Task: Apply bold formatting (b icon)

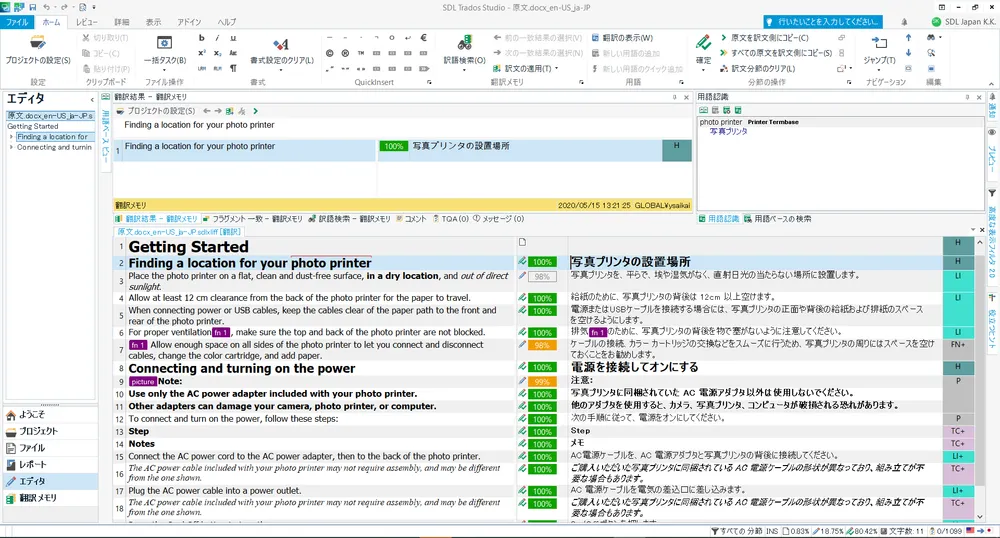Action: 202,38
